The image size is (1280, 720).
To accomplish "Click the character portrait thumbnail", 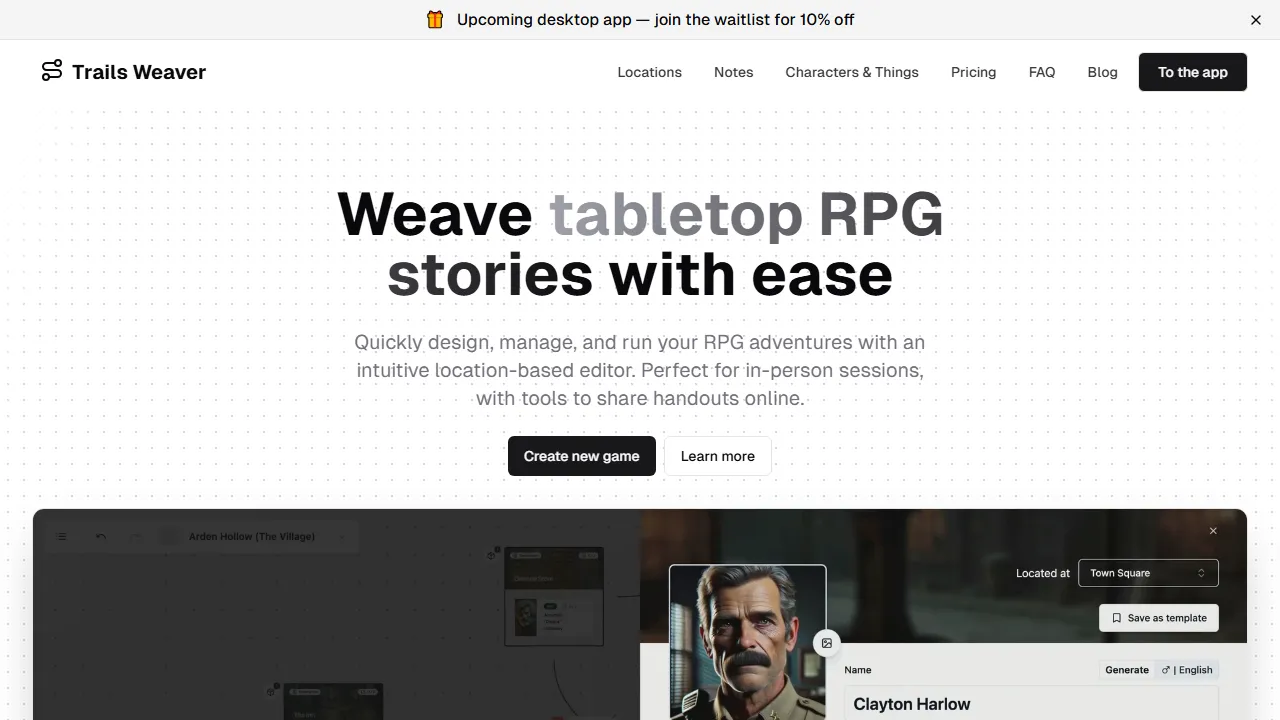I will [747, 640].
